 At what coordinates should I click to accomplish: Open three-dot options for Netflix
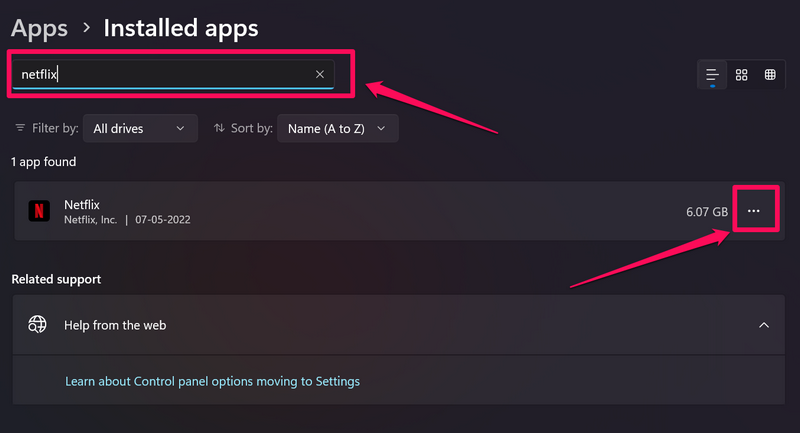pos(754,211)
